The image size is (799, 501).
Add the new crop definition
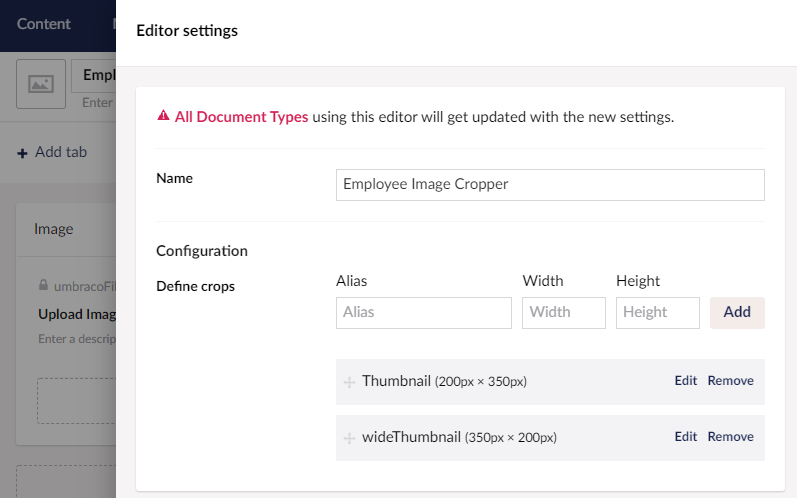(x=737, y=312)
